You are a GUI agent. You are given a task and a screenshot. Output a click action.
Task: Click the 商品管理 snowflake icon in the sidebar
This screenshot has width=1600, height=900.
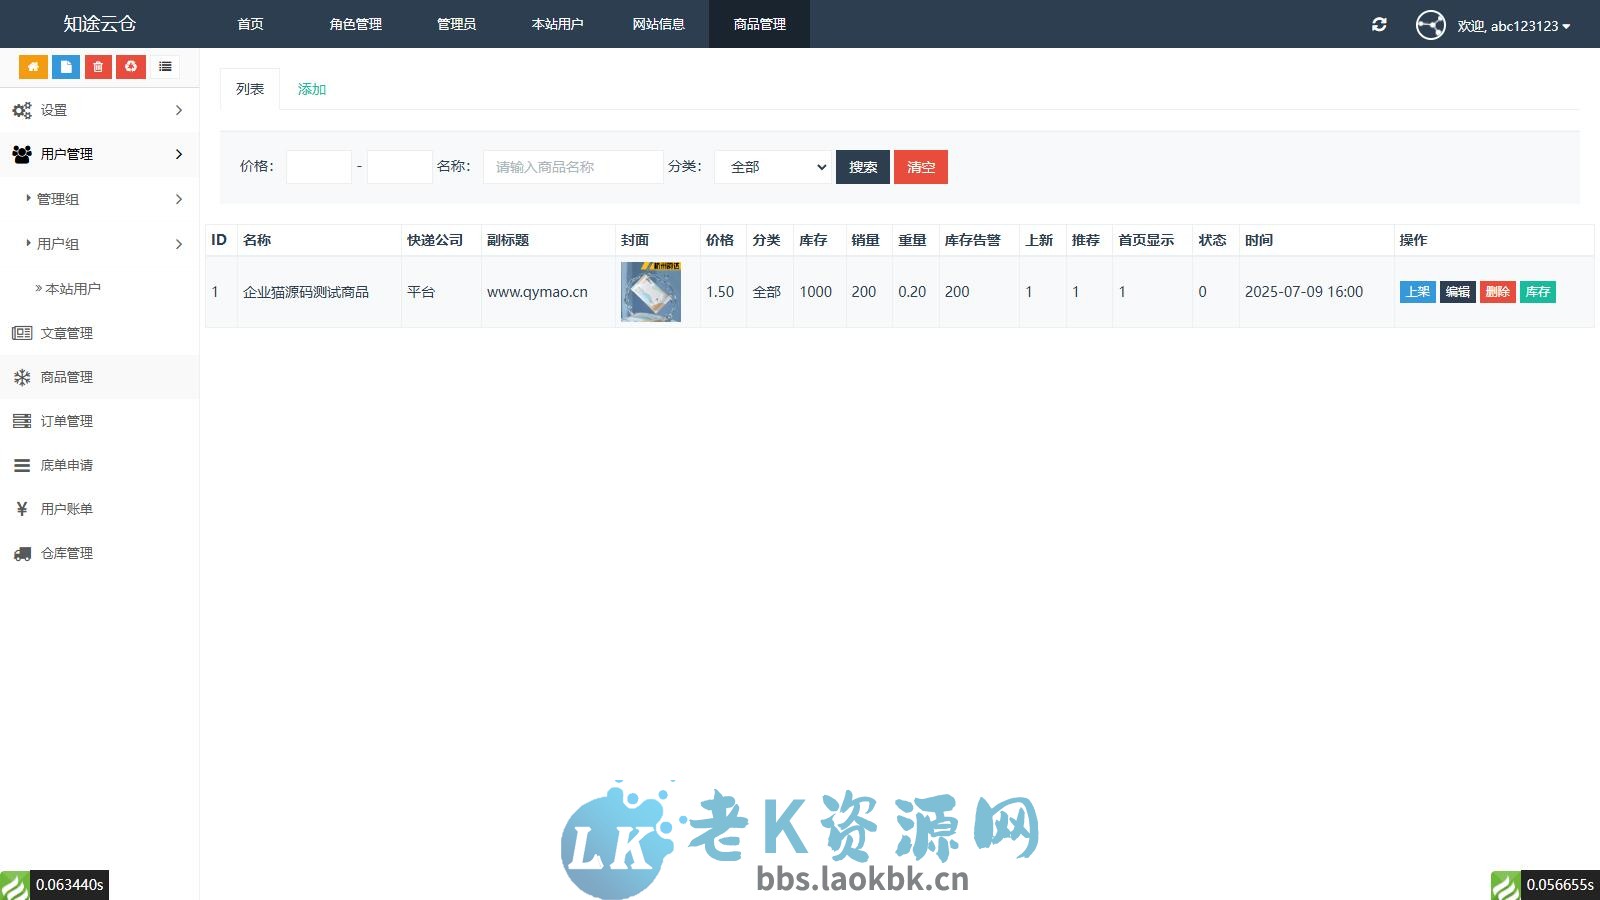click(x=22, y=377)
